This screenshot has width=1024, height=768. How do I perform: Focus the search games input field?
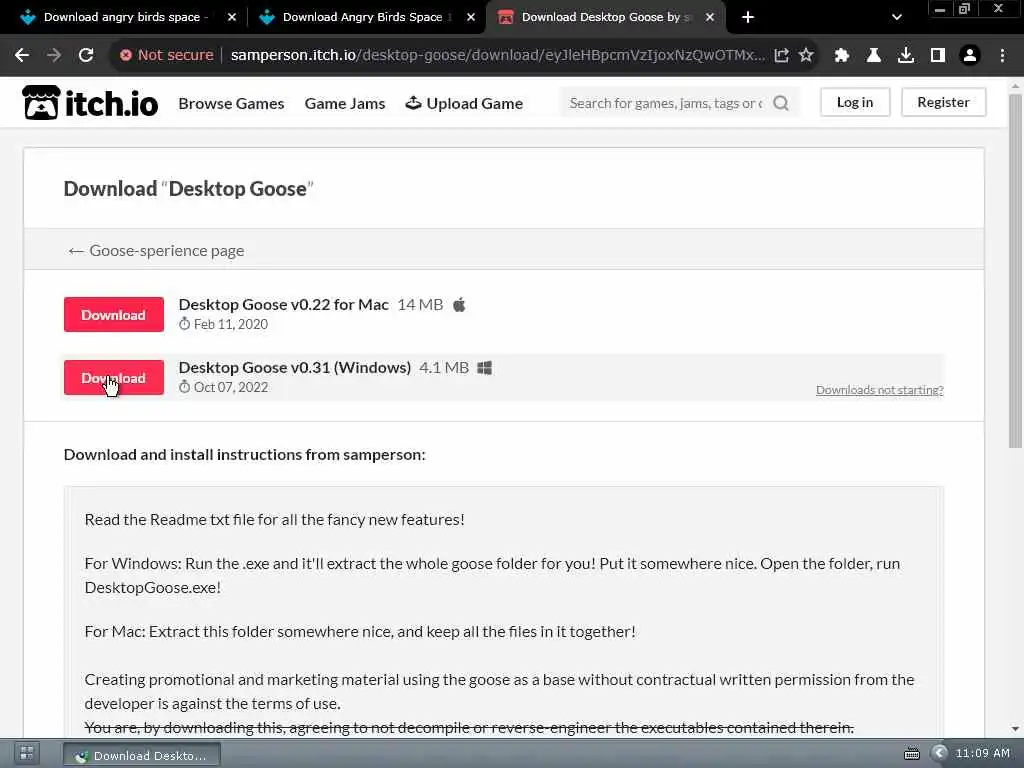[666, 103]
